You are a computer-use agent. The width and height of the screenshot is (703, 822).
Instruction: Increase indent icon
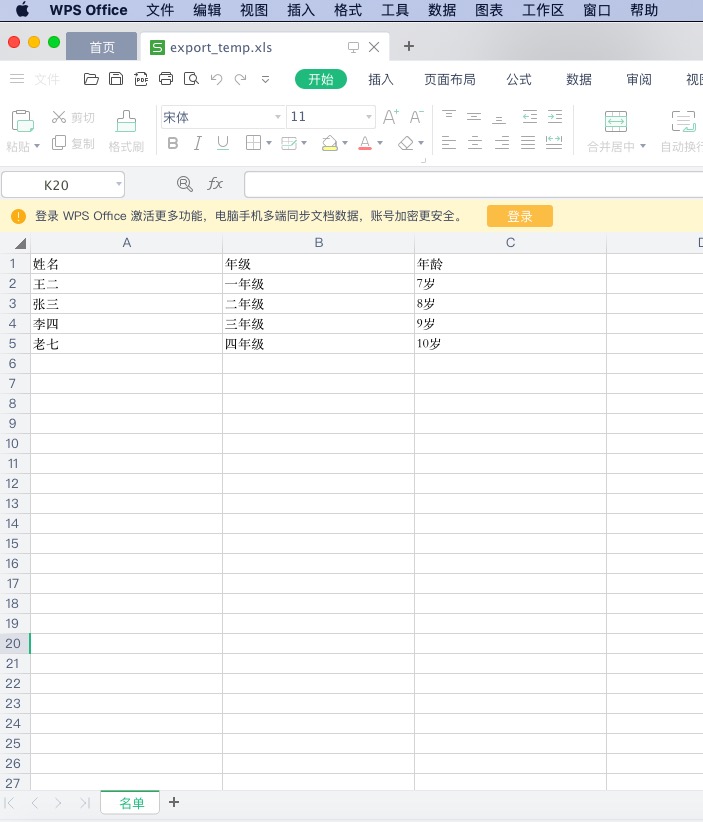555,116
